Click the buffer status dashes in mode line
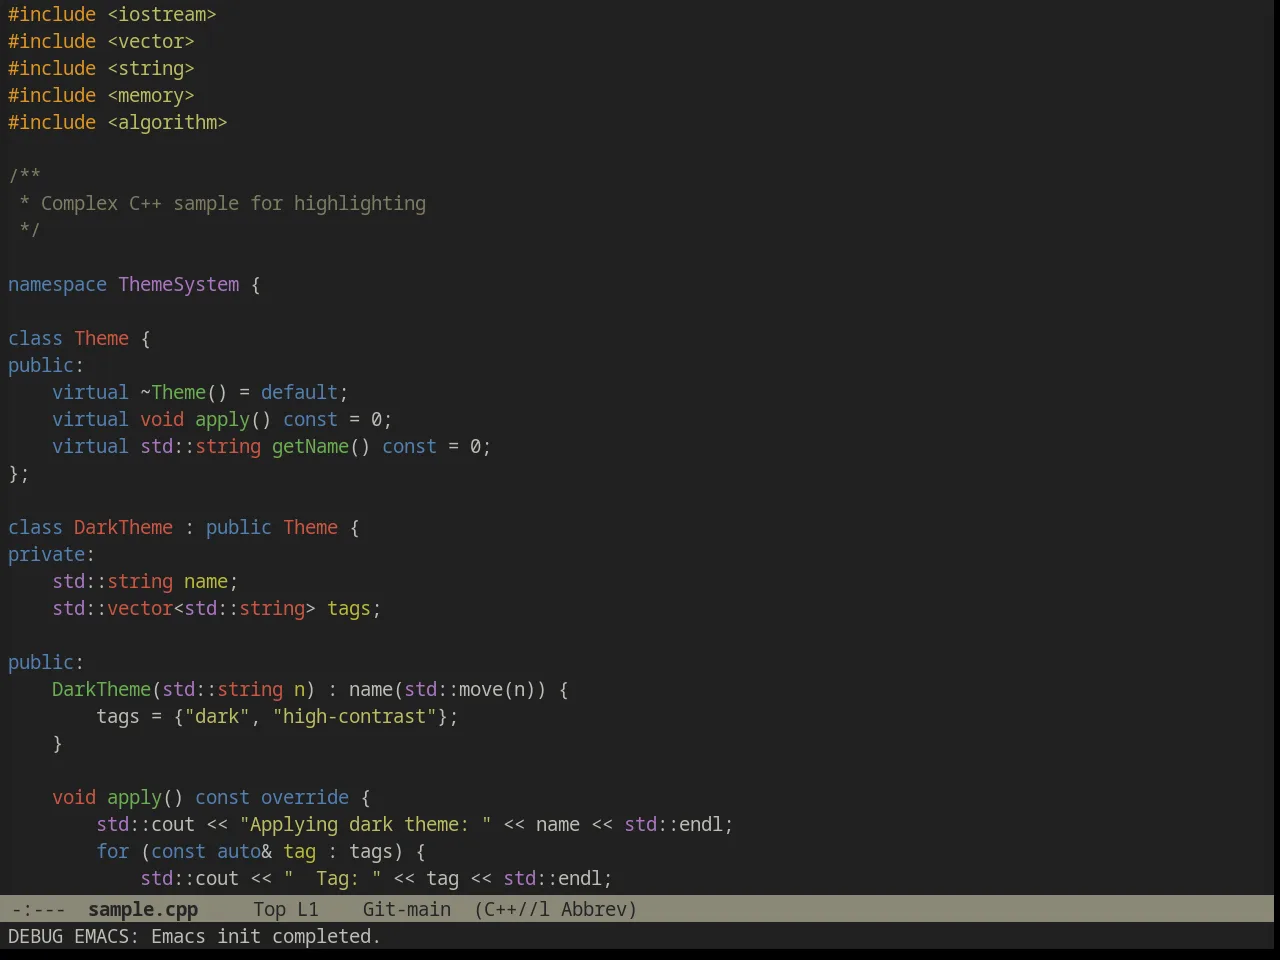The height and width of the screenshot is (960, 1280). click(x=38, y=909)
